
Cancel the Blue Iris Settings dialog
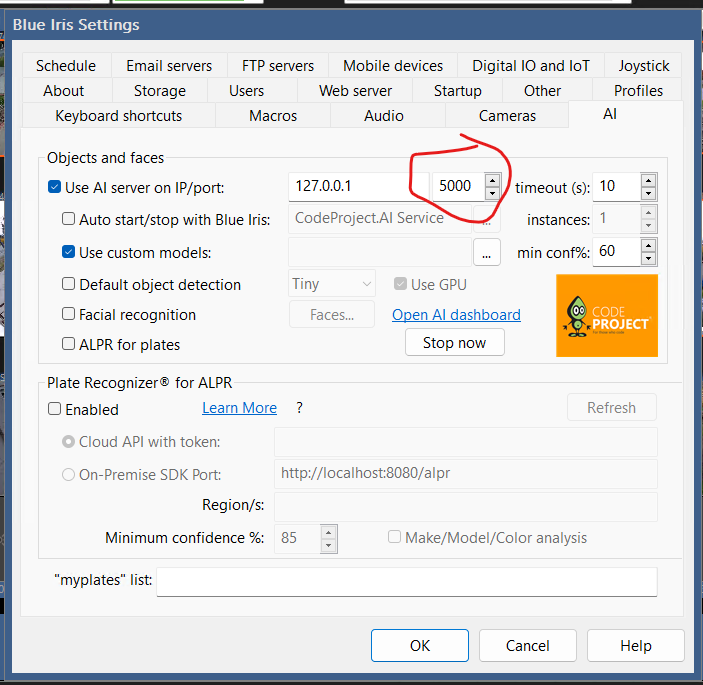pyautogui.click(x=528, y=646)
